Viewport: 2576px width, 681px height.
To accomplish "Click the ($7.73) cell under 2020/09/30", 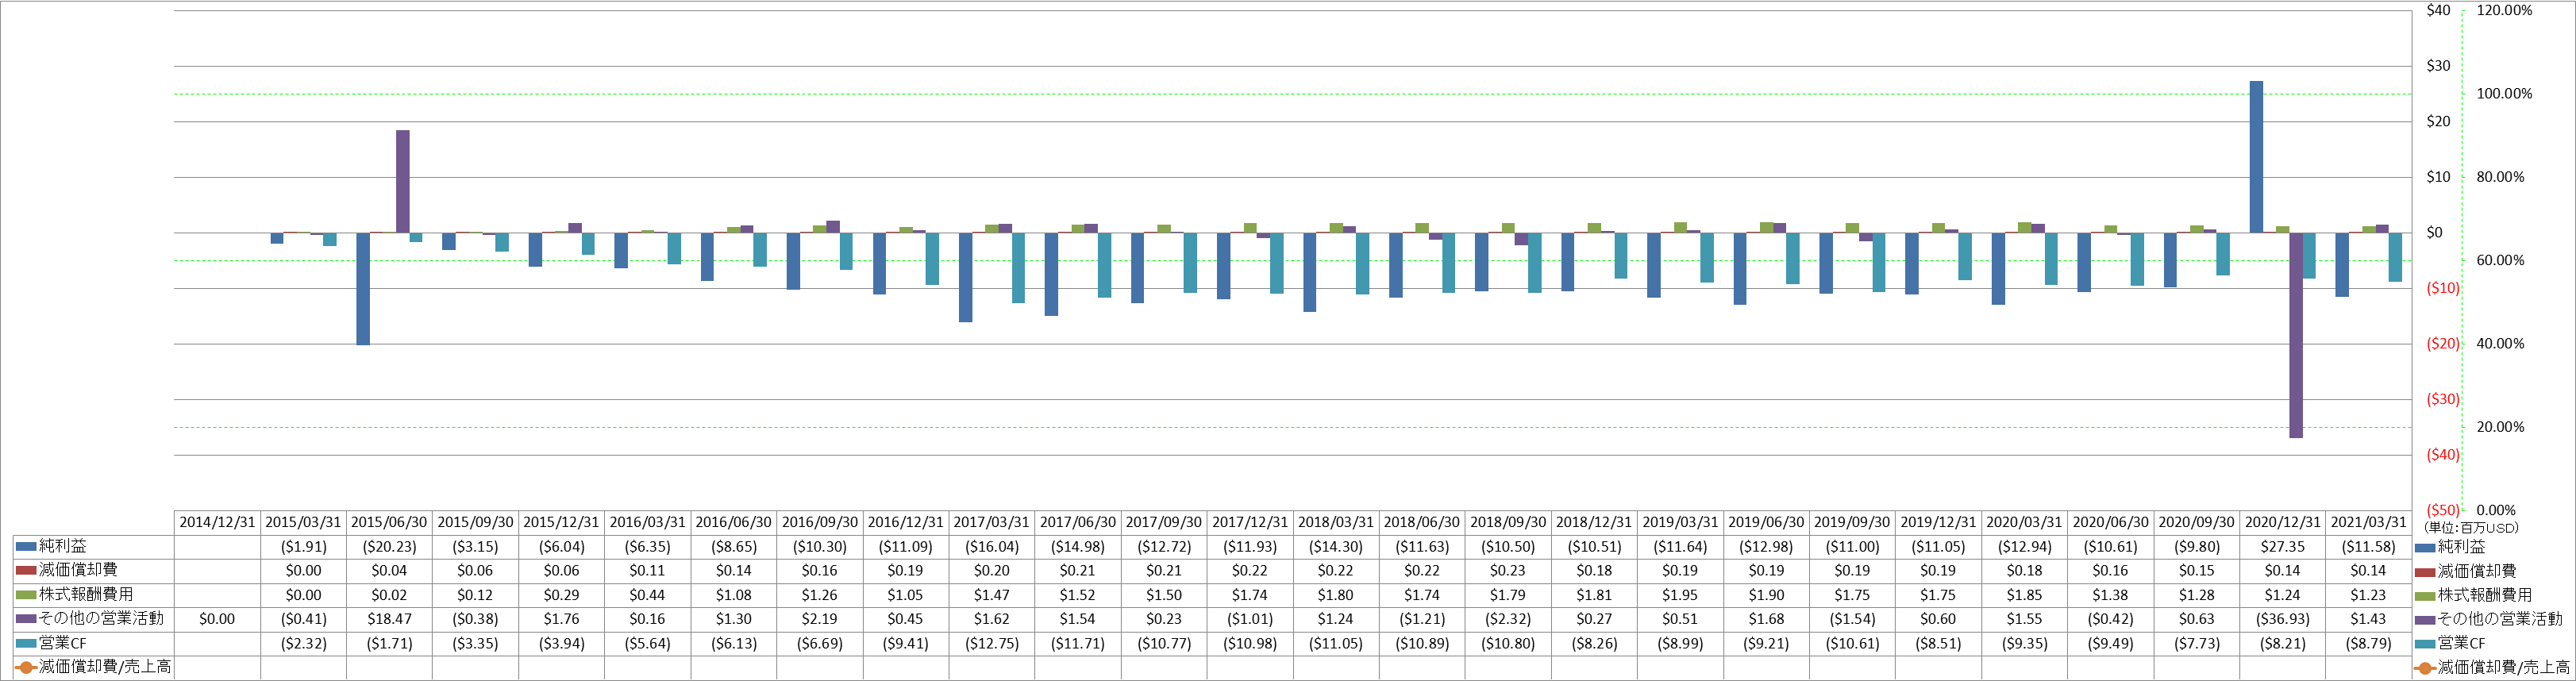I will [2196, 643].
